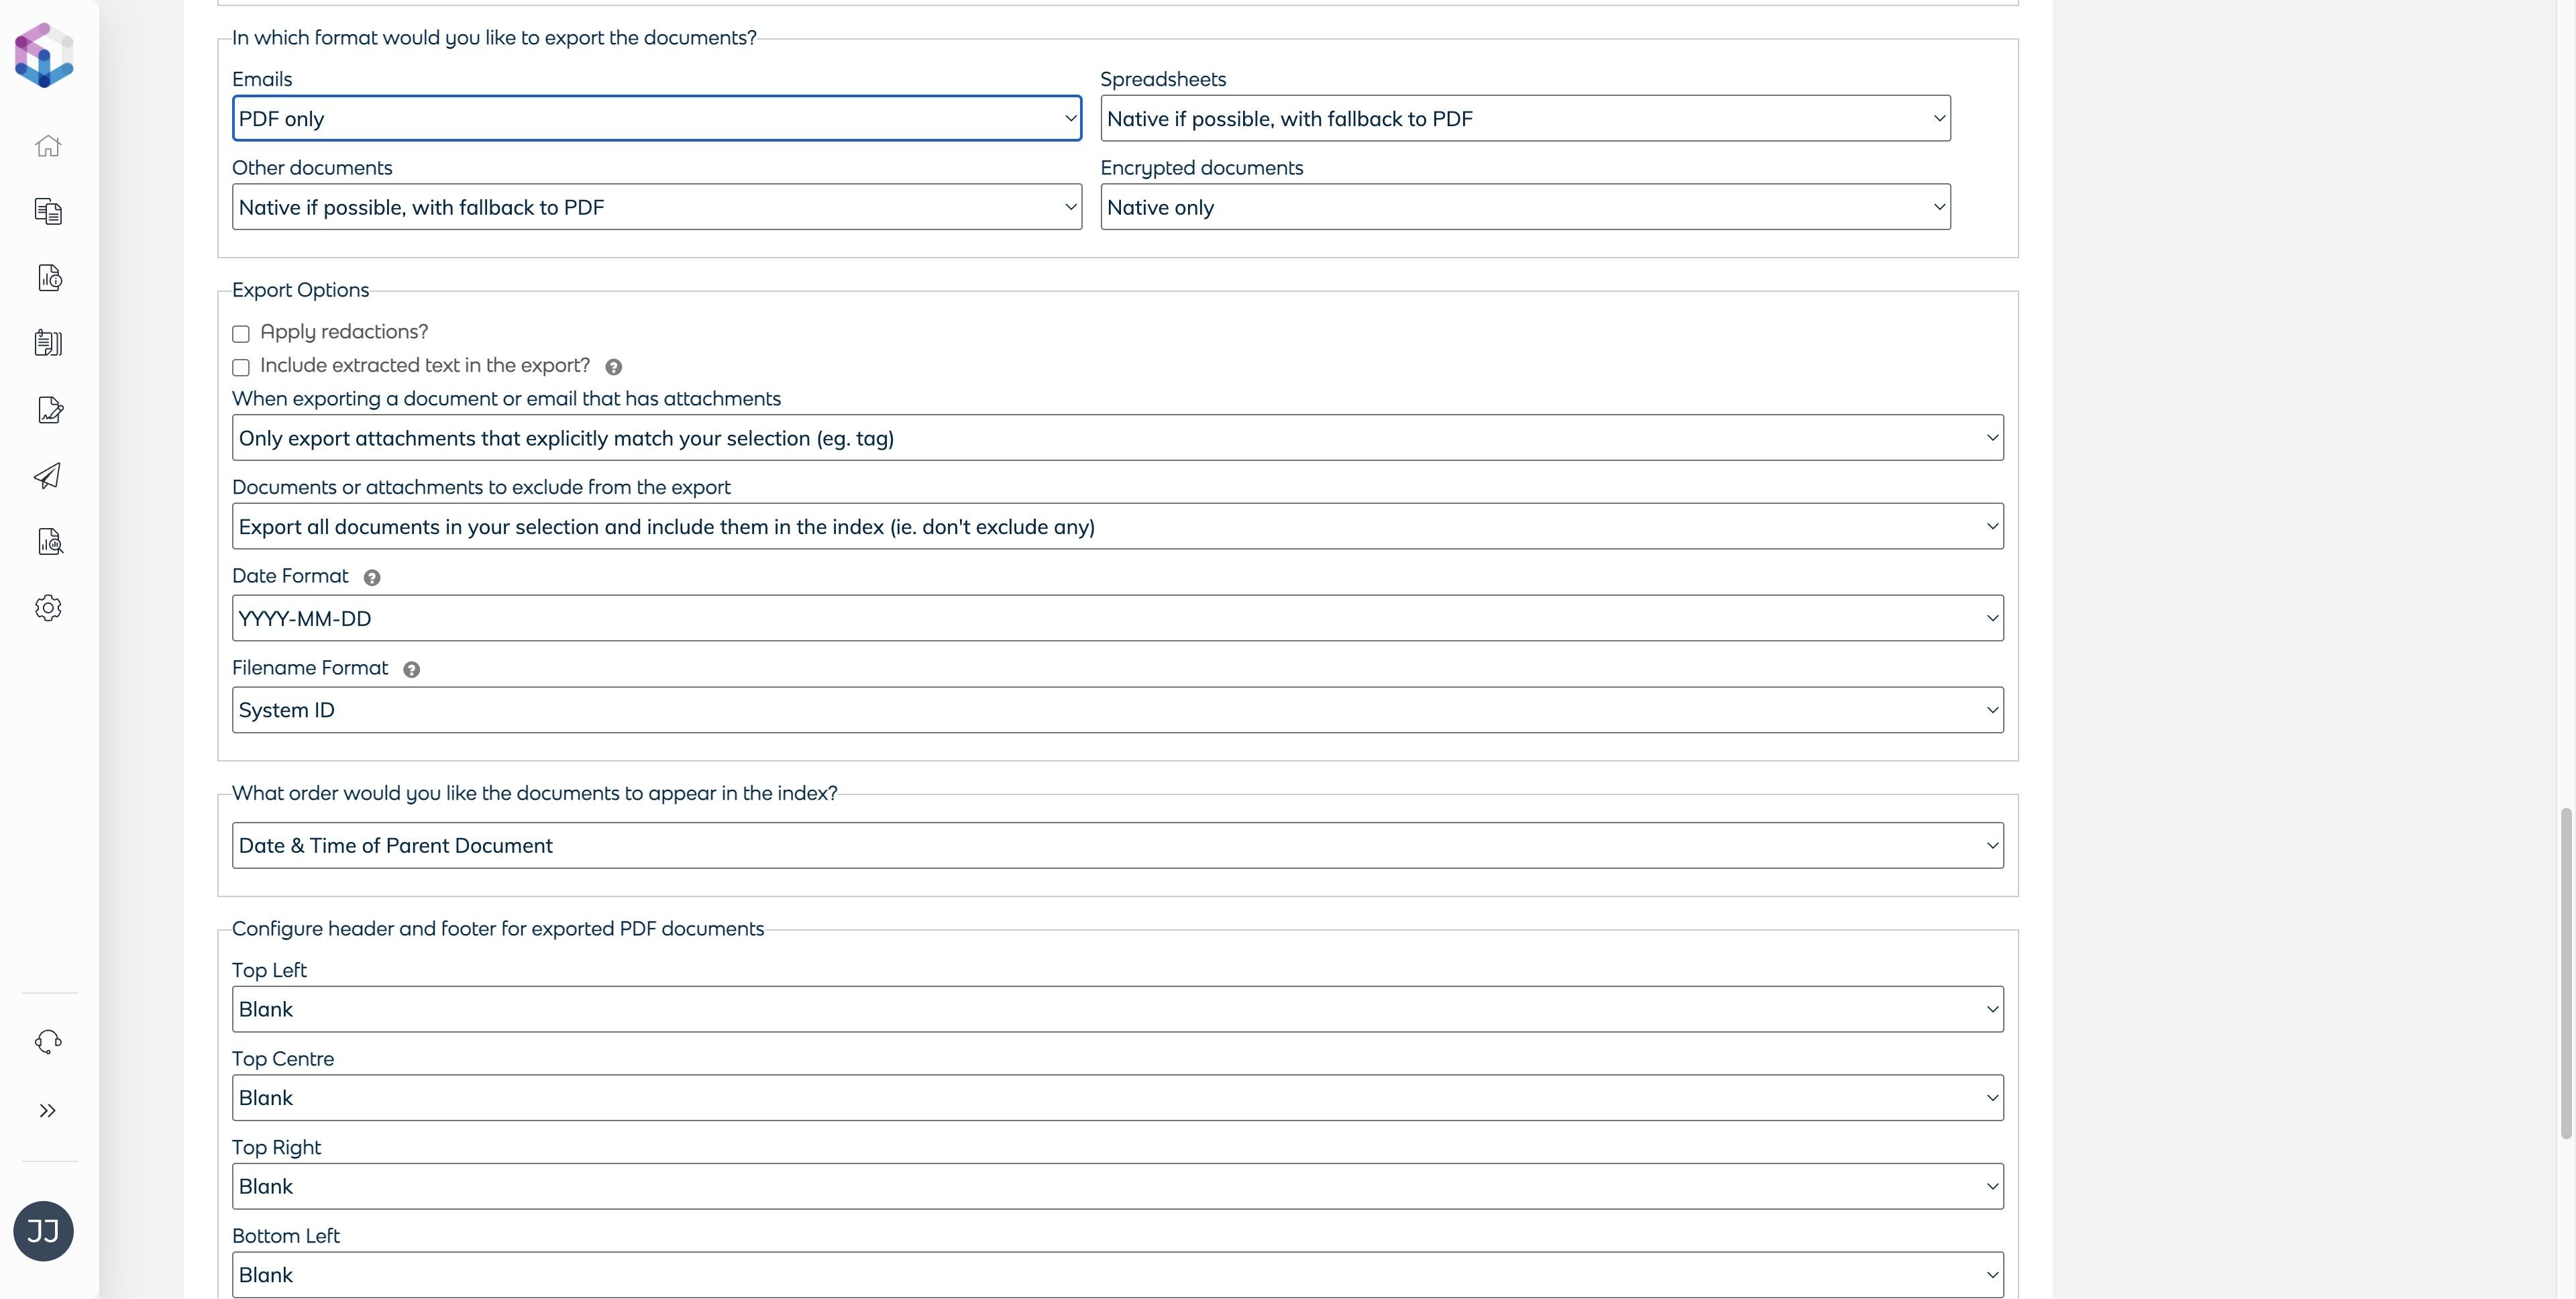Enable the Apply redactions checkbox
Viewport: 2576px width, 1299px height.
point(241,334)
